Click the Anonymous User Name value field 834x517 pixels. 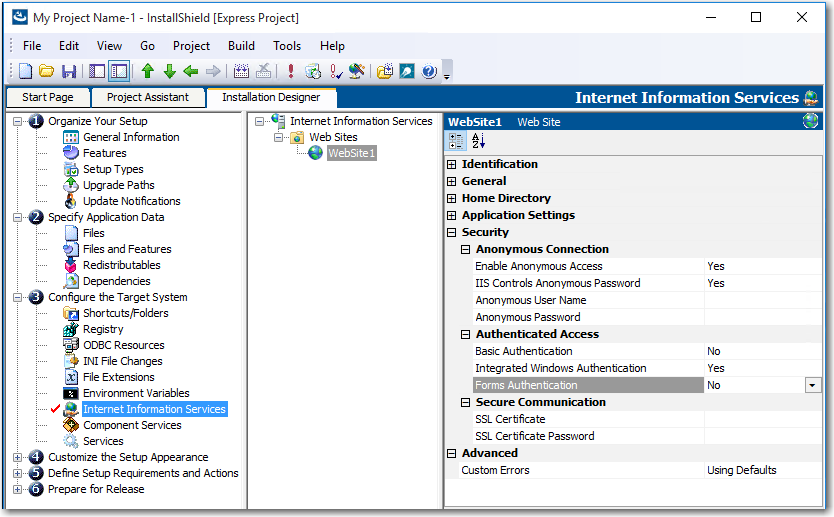coord(762,300)
